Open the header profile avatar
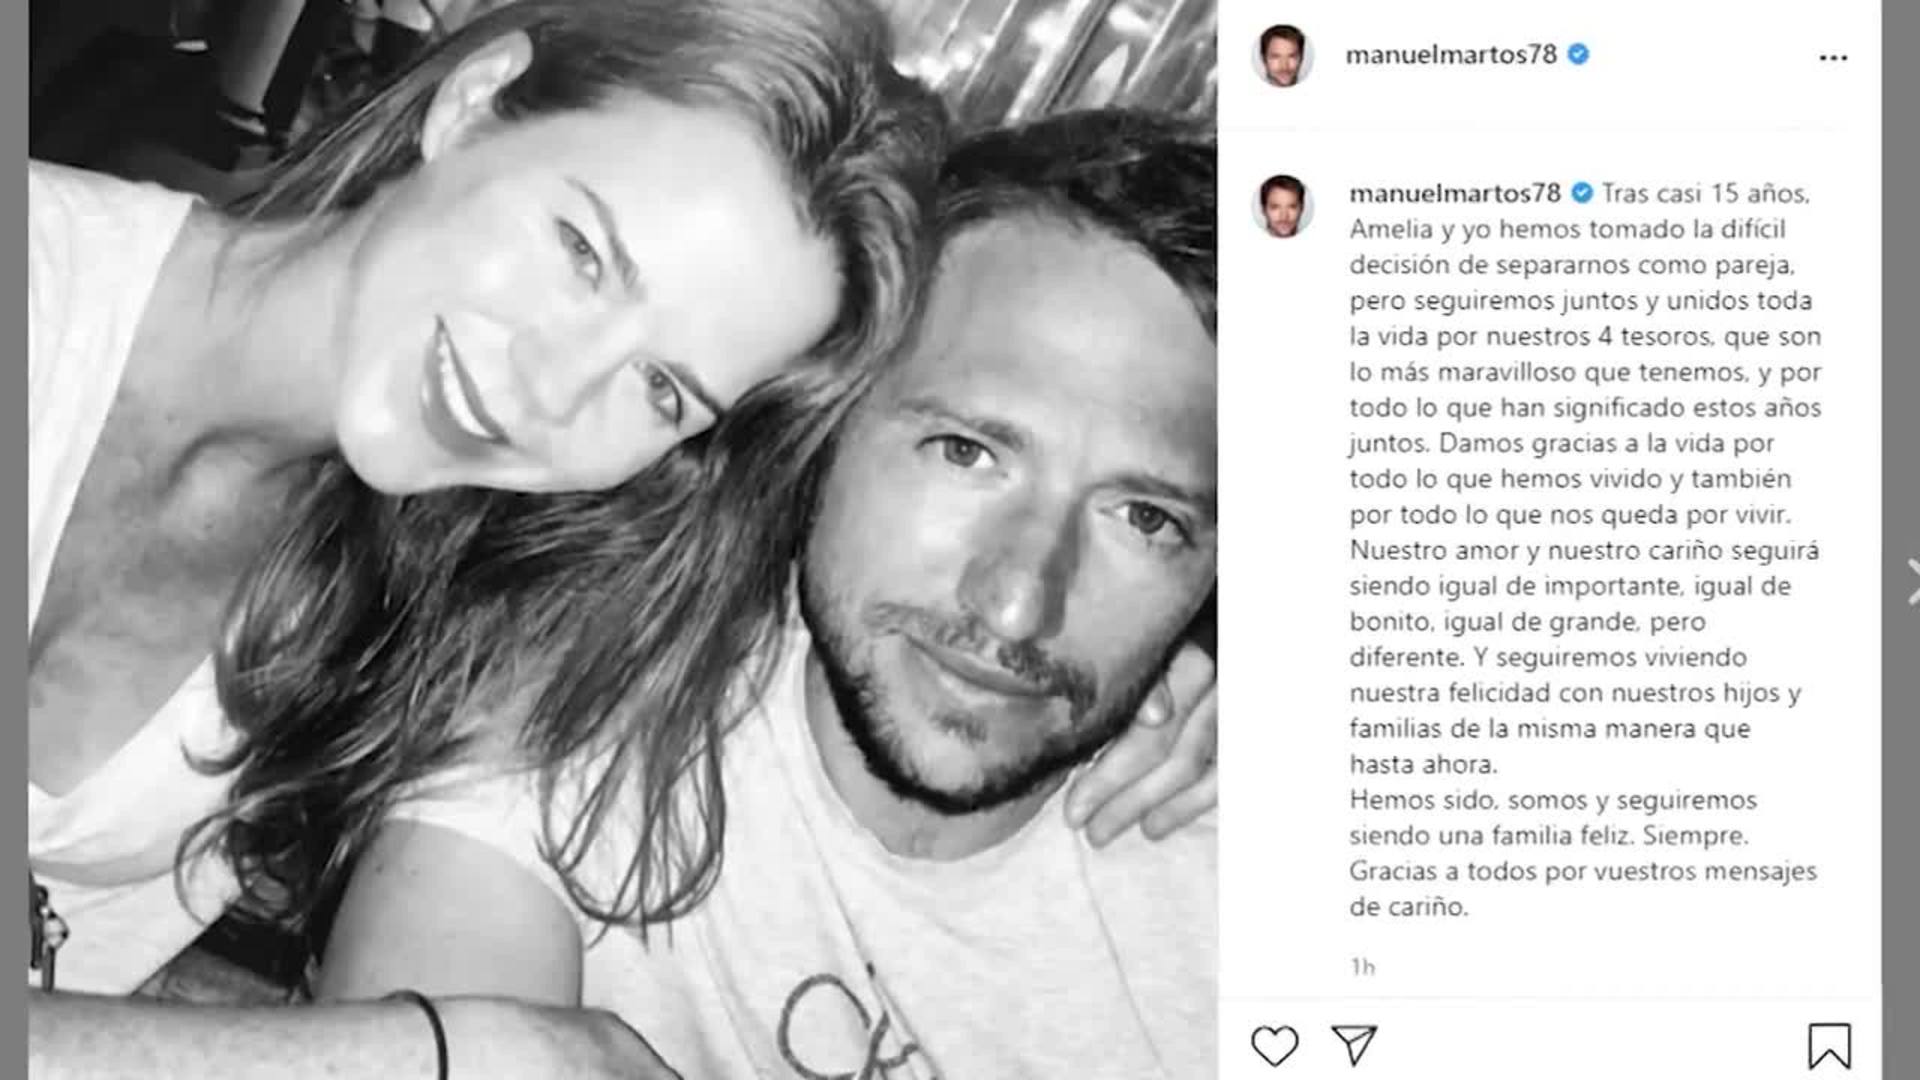The width and height of the screenshot is (1920, 1080). [1282, 56]
